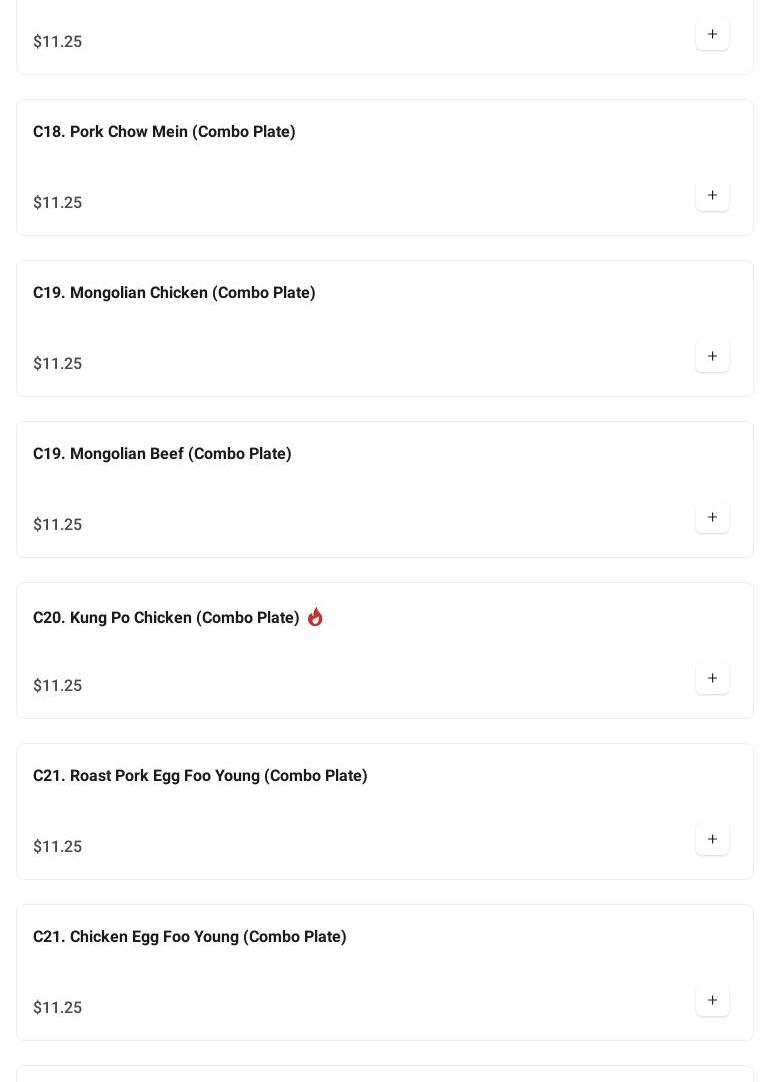Viewport: 770px width, 1082px height.
Task: Open C21. Roast Pork Egg Foo Young title
Action: (x=200, y=776)
